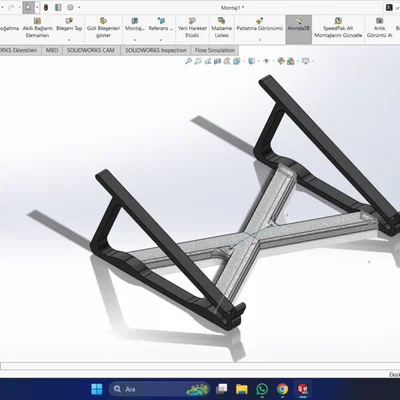
Task: Expand the Display Style dropdown arrow
Action: point(258,61)
